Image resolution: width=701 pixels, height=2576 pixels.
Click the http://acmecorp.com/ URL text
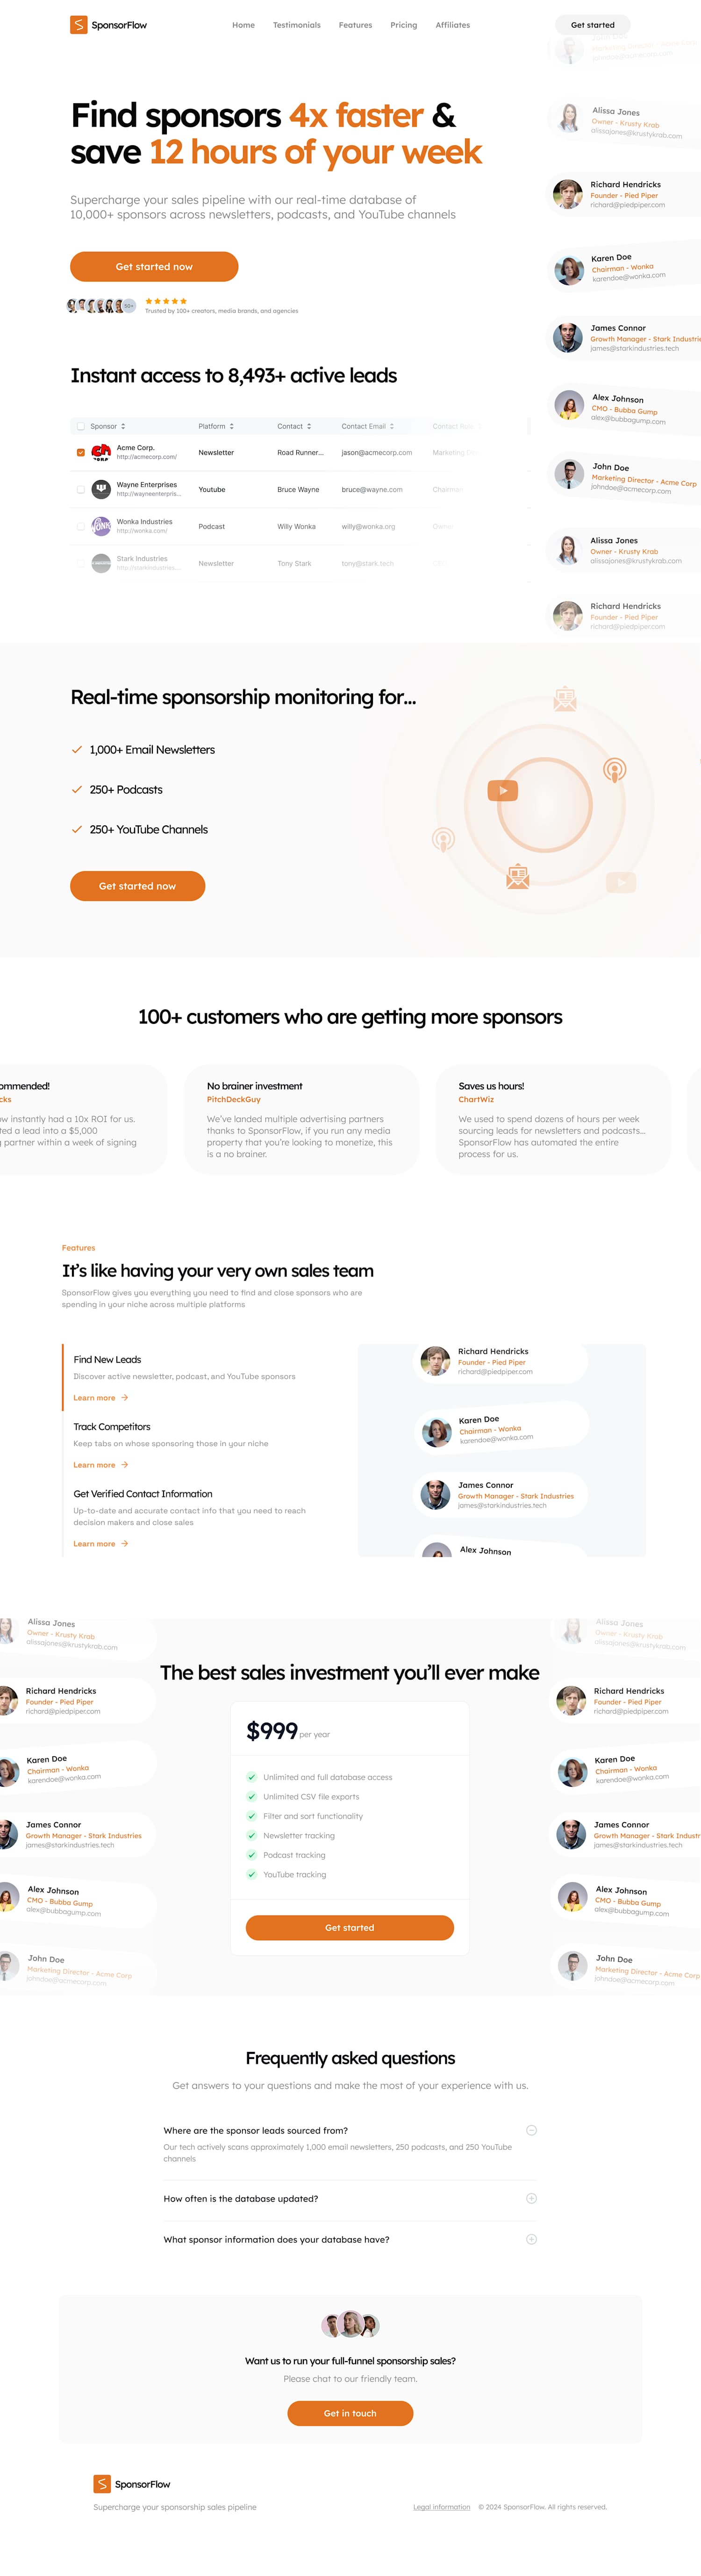click(x=147, y=457)
